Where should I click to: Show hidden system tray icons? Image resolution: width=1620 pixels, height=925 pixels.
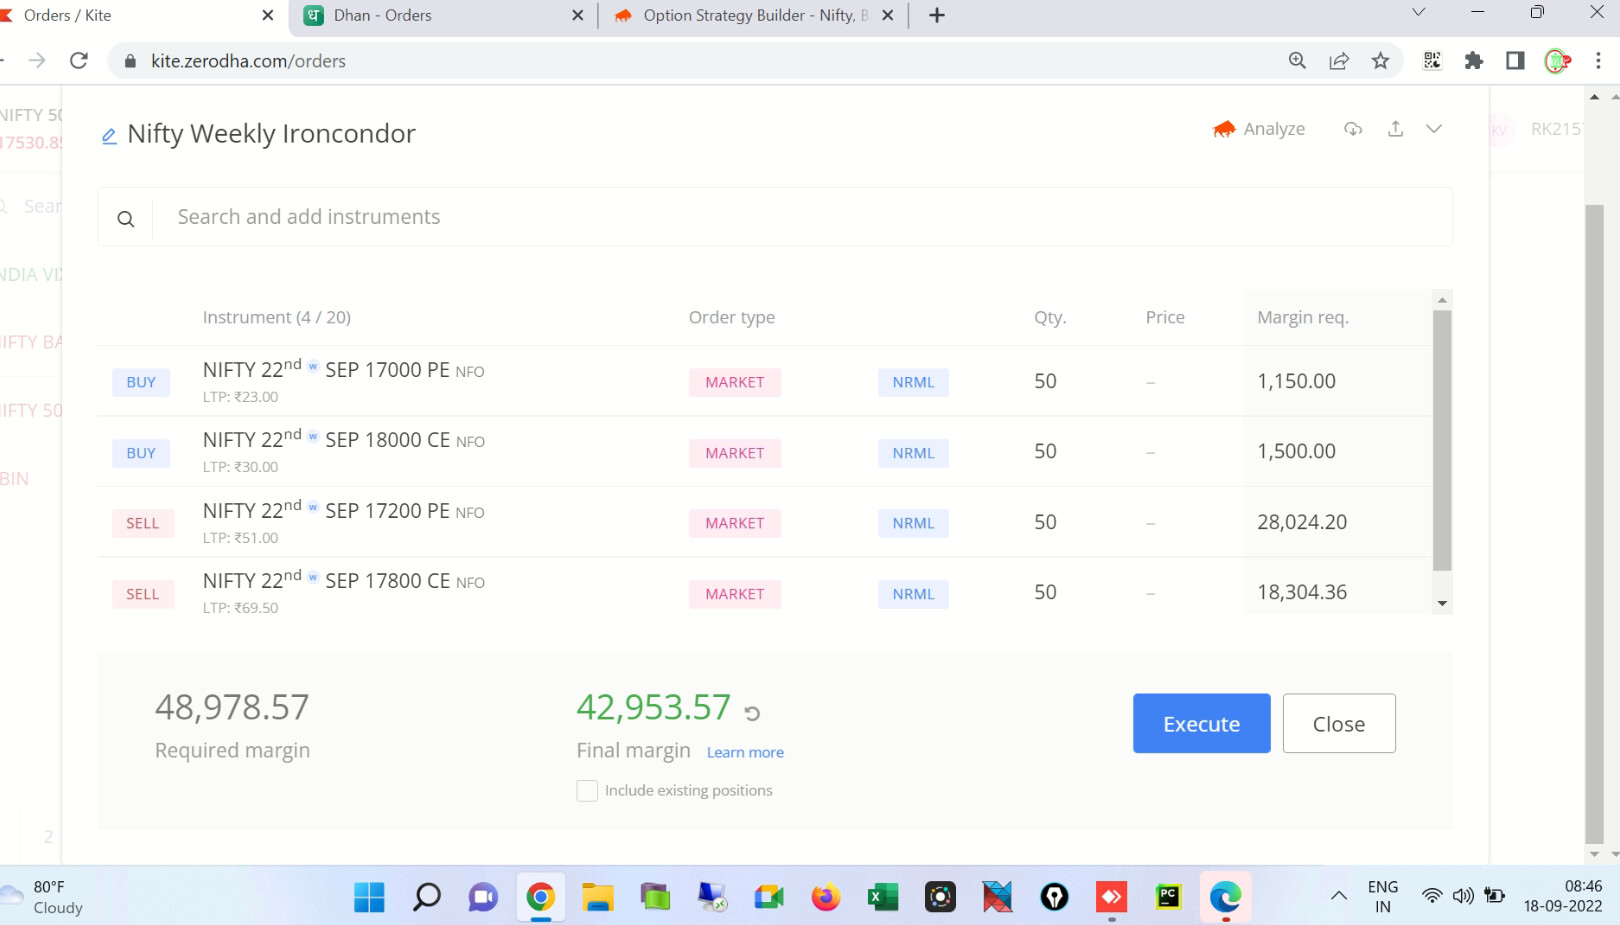coord(1338,896)
